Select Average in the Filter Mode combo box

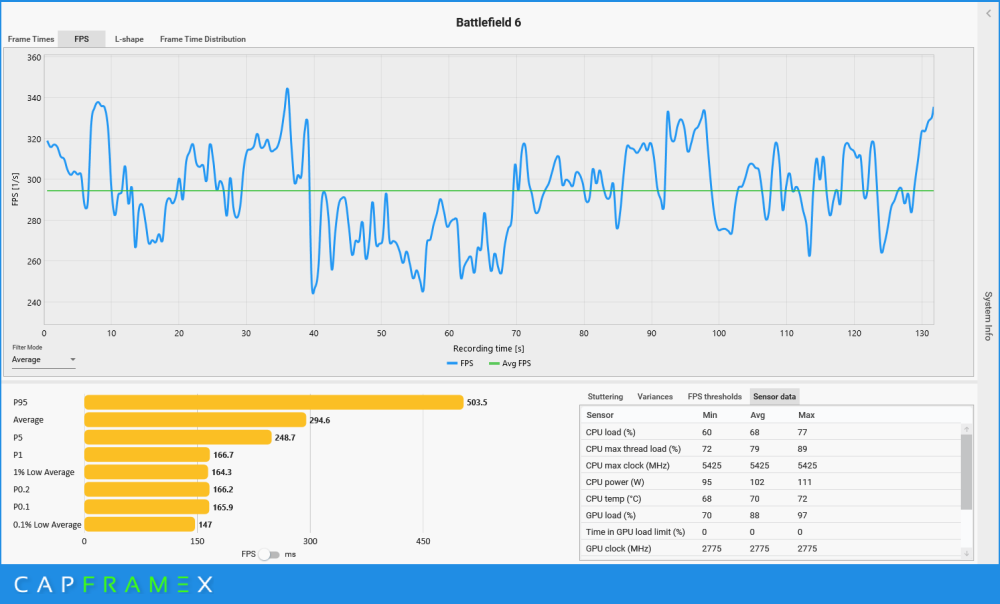pyautogui.click(x=44, y=360)
